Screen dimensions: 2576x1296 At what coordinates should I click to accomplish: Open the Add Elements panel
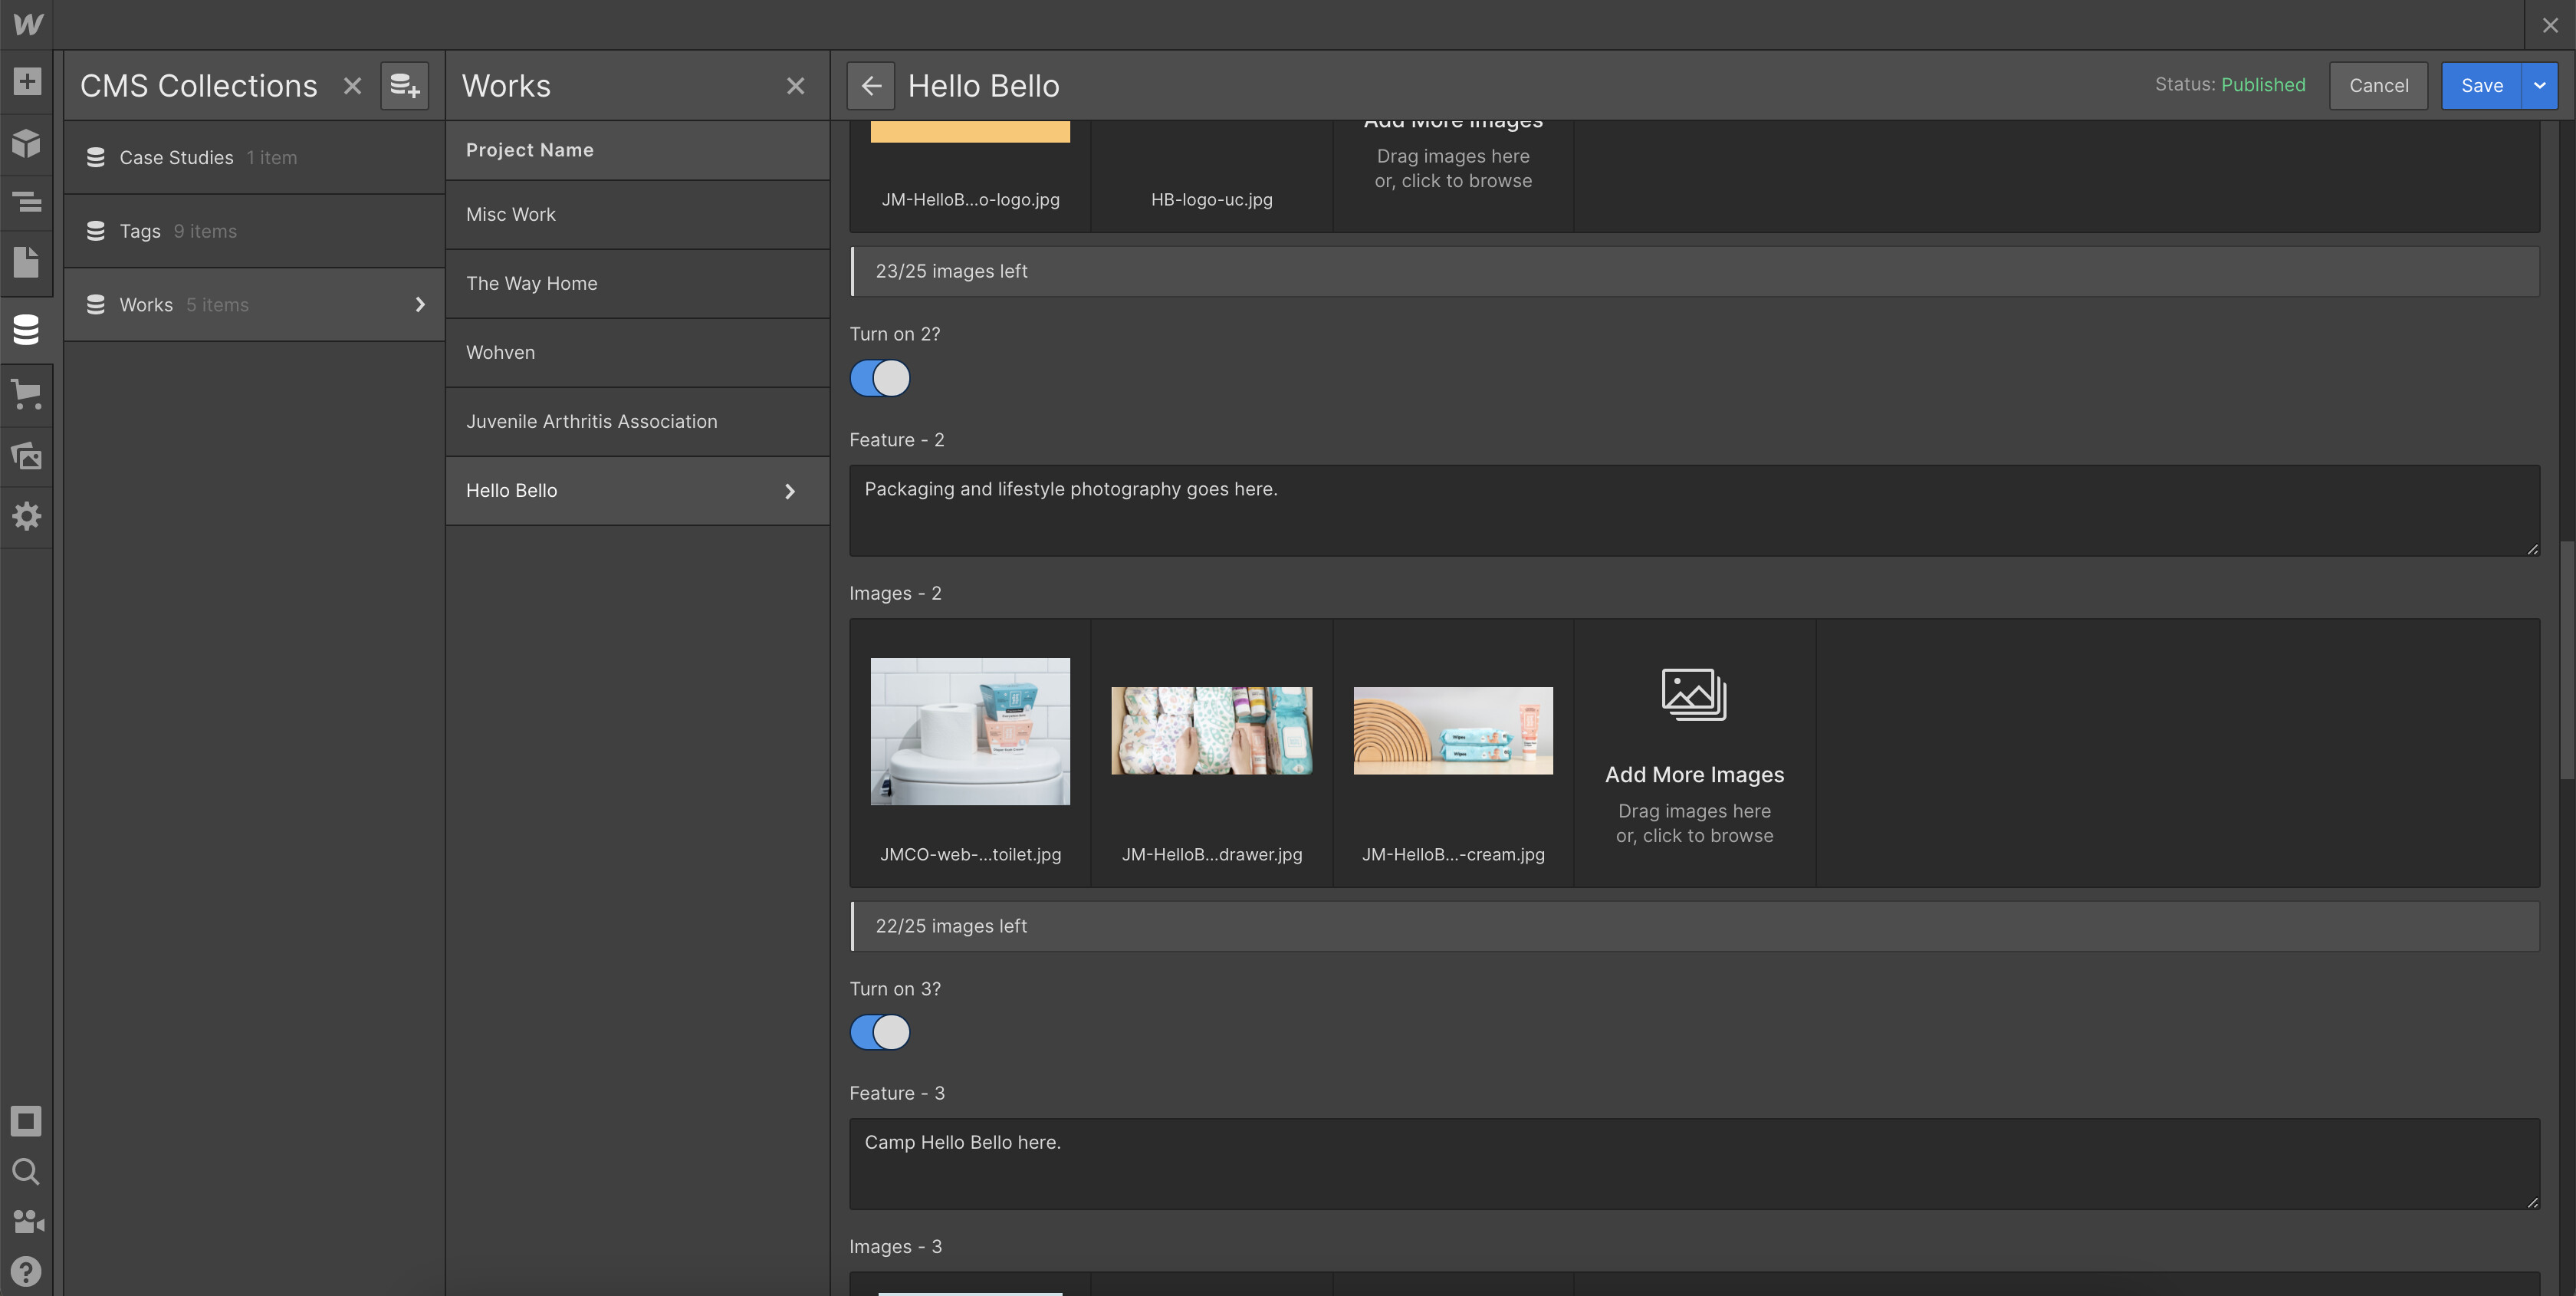[27, 82]
